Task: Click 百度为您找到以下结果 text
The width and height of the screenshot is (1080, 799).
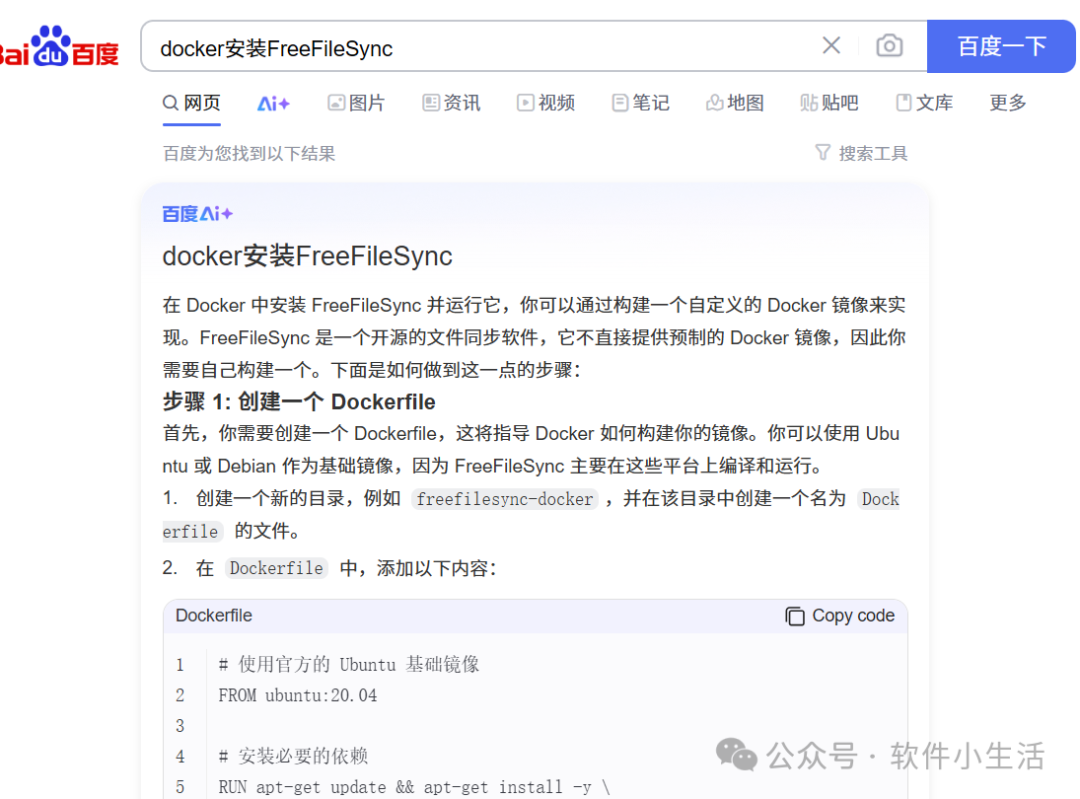Action: coord(249,154)
